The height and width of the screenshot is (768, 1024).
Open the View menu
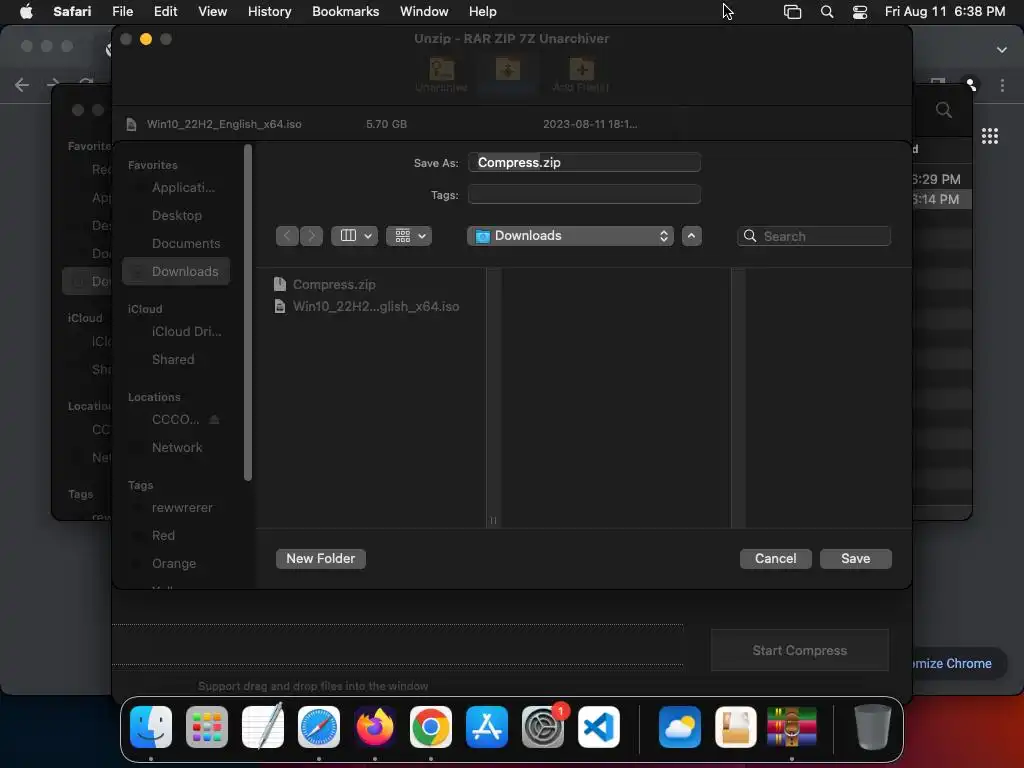pos(212,12)
